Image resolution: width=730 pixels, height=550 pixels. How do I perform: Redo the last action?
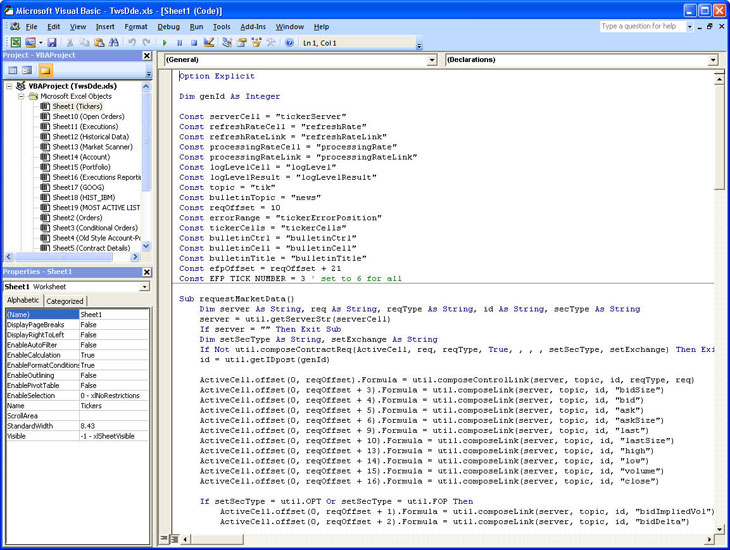pos(146,42)
